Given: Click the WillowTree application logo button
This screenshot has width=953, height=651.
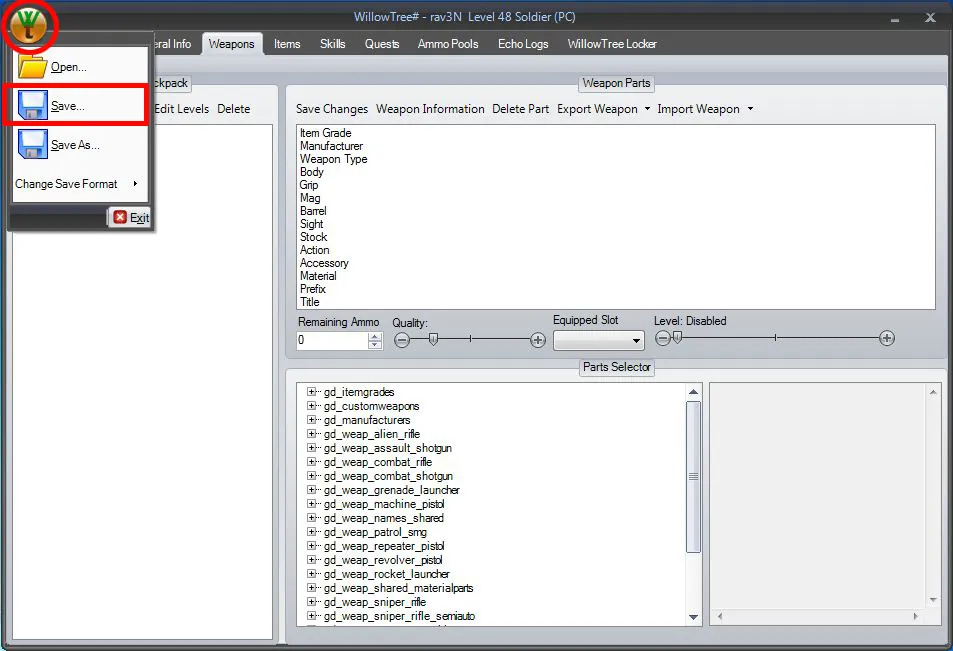Looking at the screenshot, I should [29, 23].
